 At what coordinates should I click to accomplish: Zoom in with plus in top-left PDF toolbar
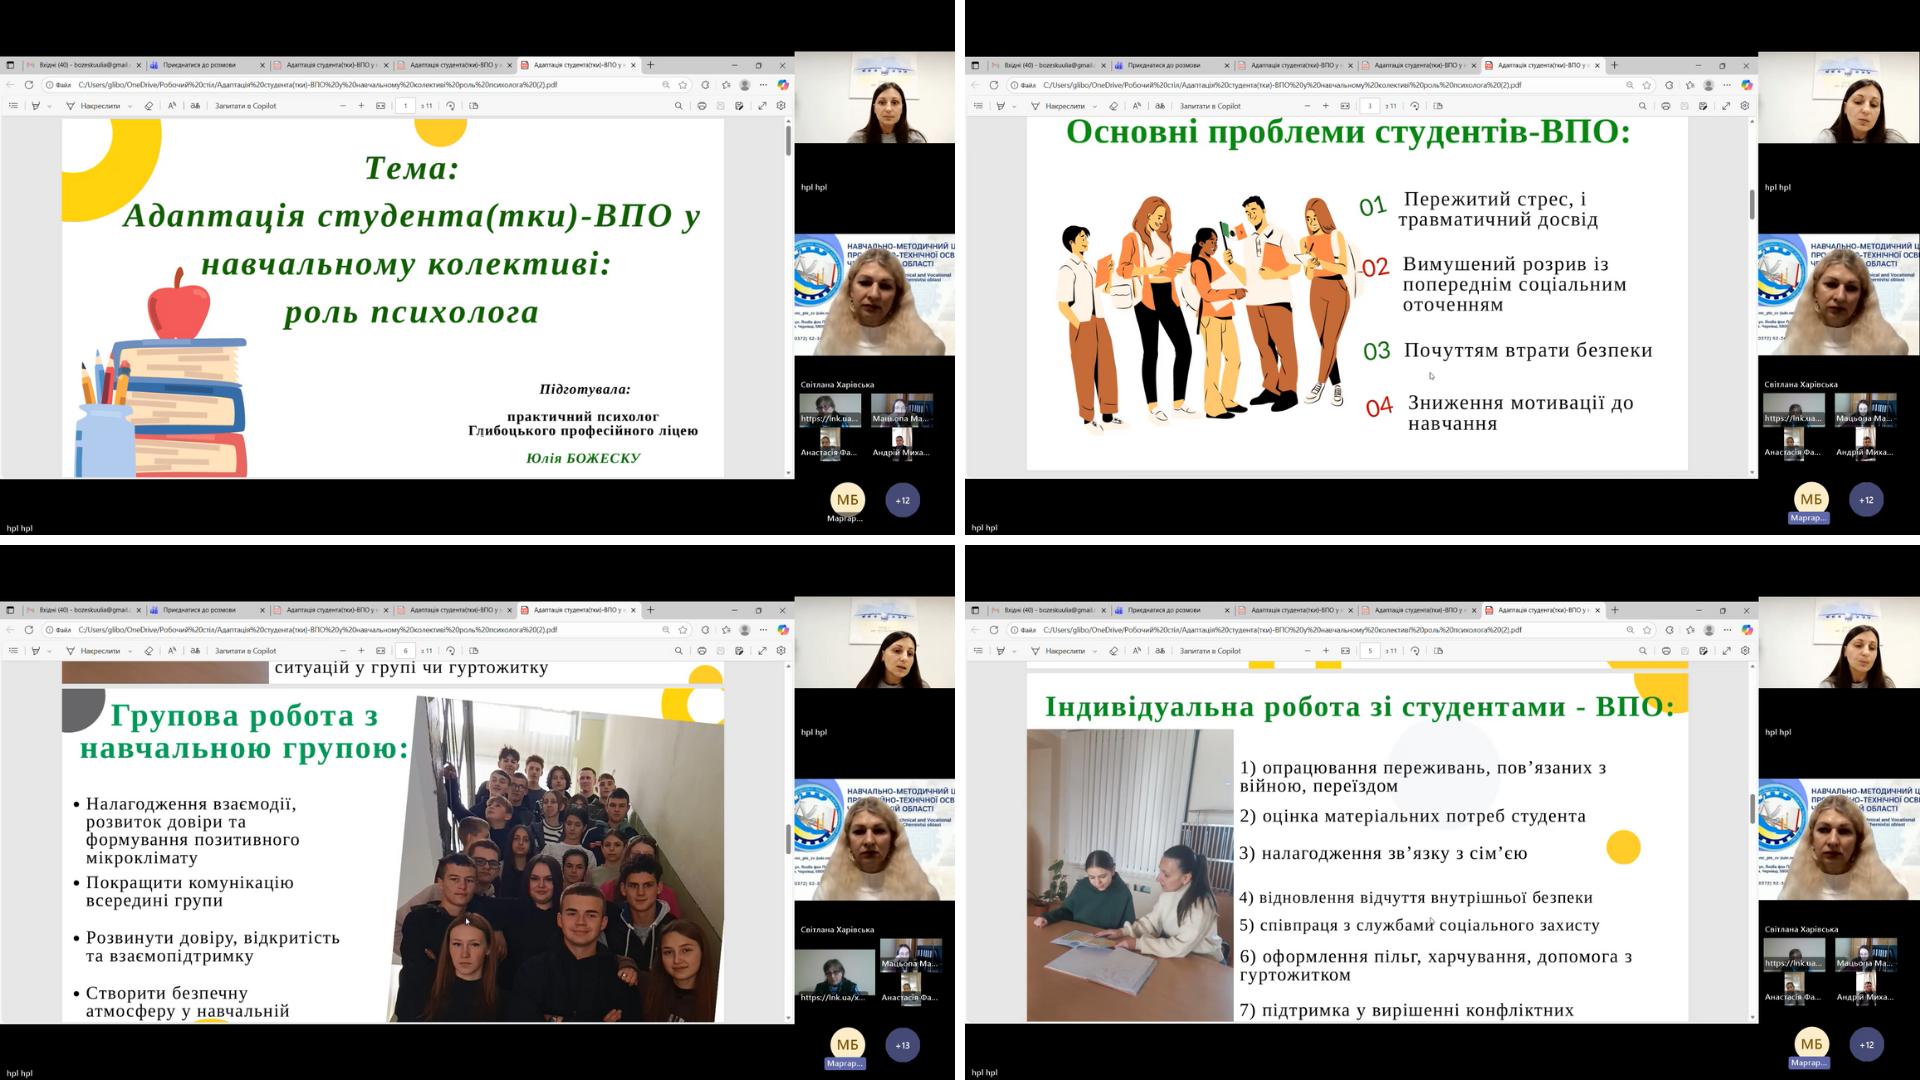coord(361,106)
